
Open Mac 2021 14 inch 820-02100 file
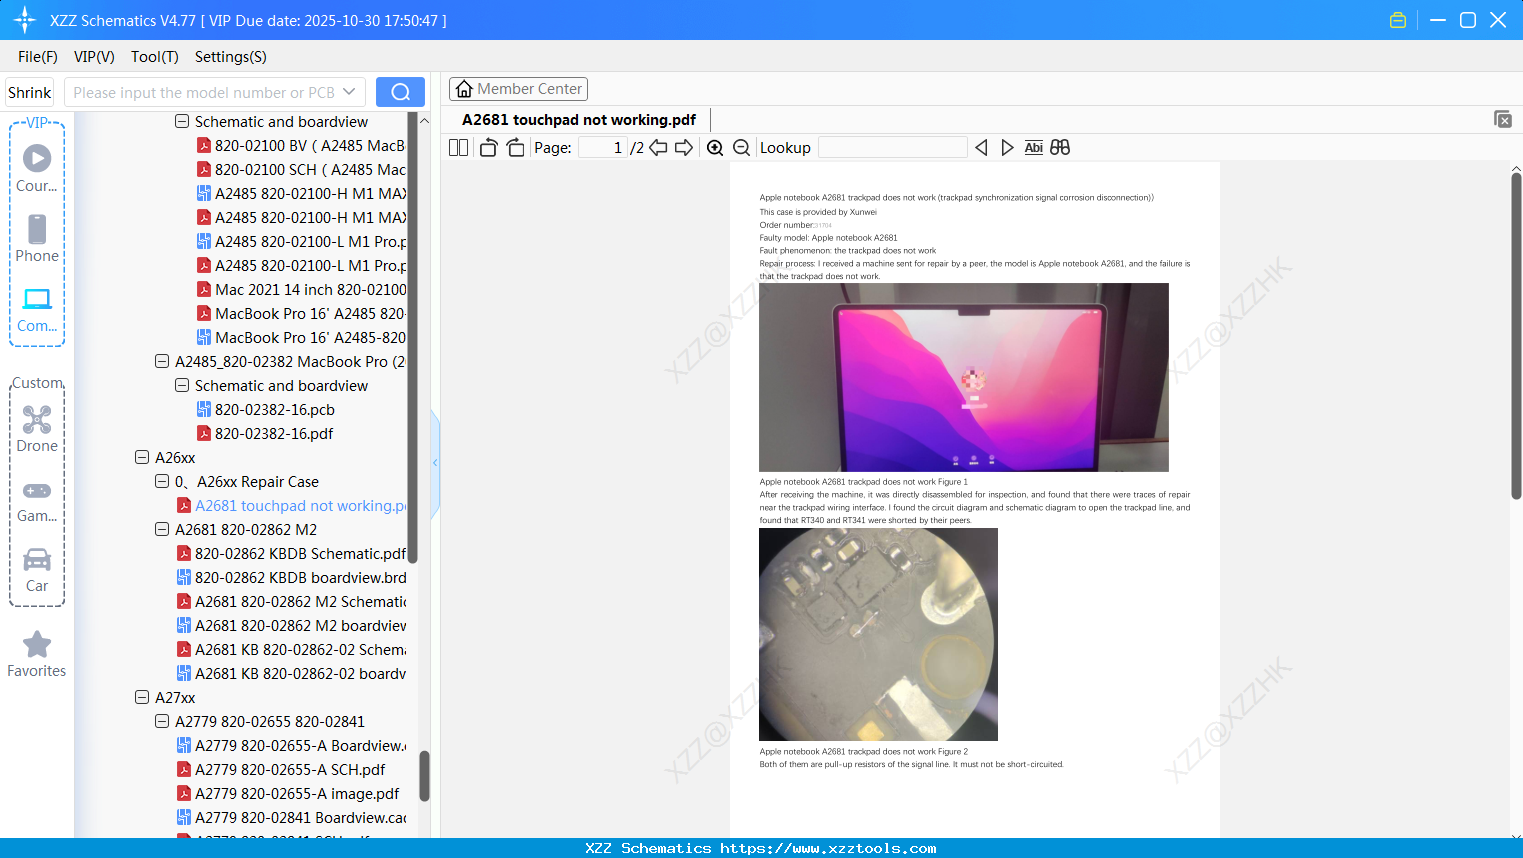pos(301,289)
